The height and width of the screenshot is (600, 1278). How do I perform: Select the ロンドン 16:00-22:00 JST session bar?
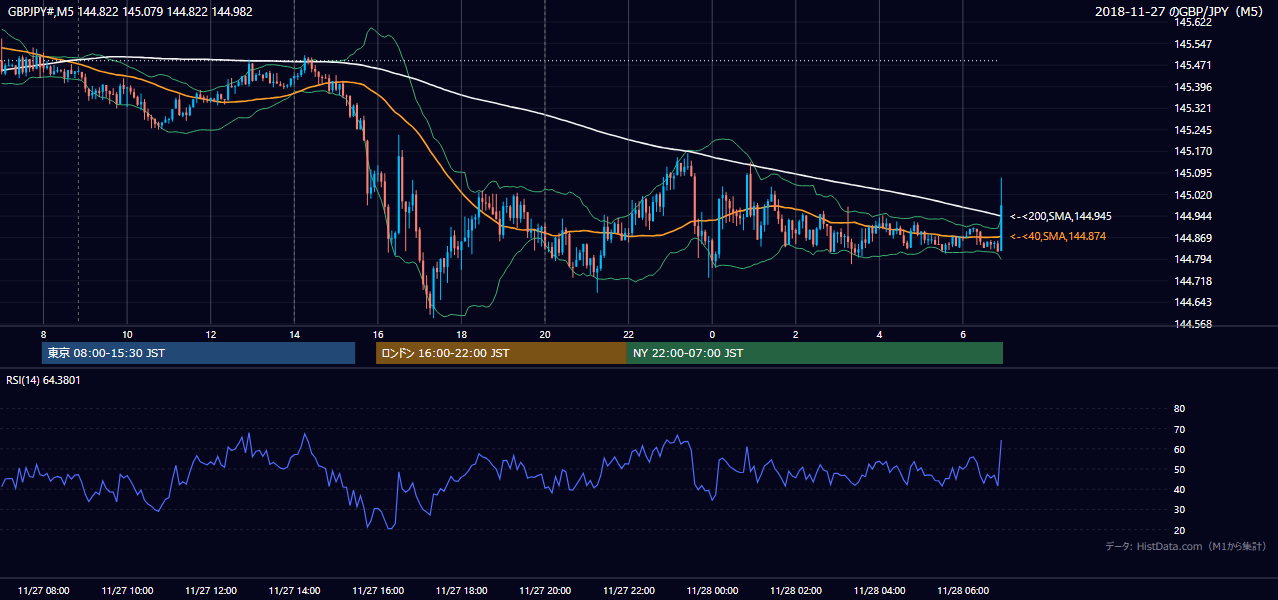[501, 353]
